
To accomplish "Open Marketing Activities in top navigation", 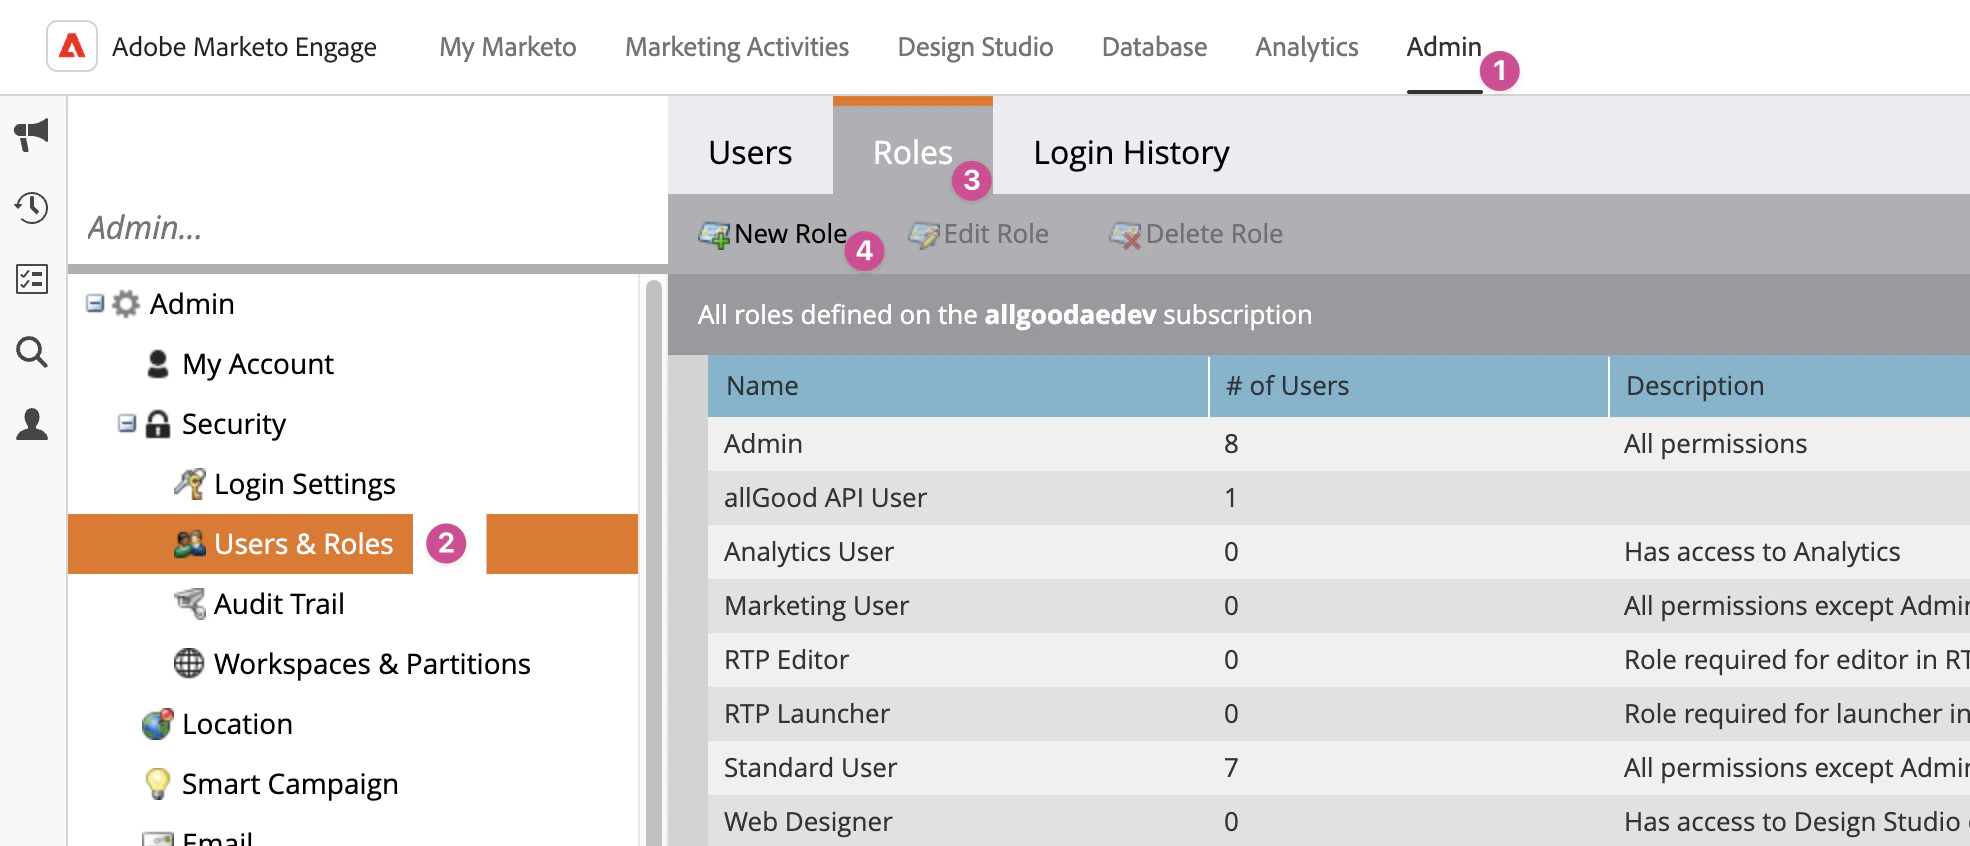I will [737, 47].
